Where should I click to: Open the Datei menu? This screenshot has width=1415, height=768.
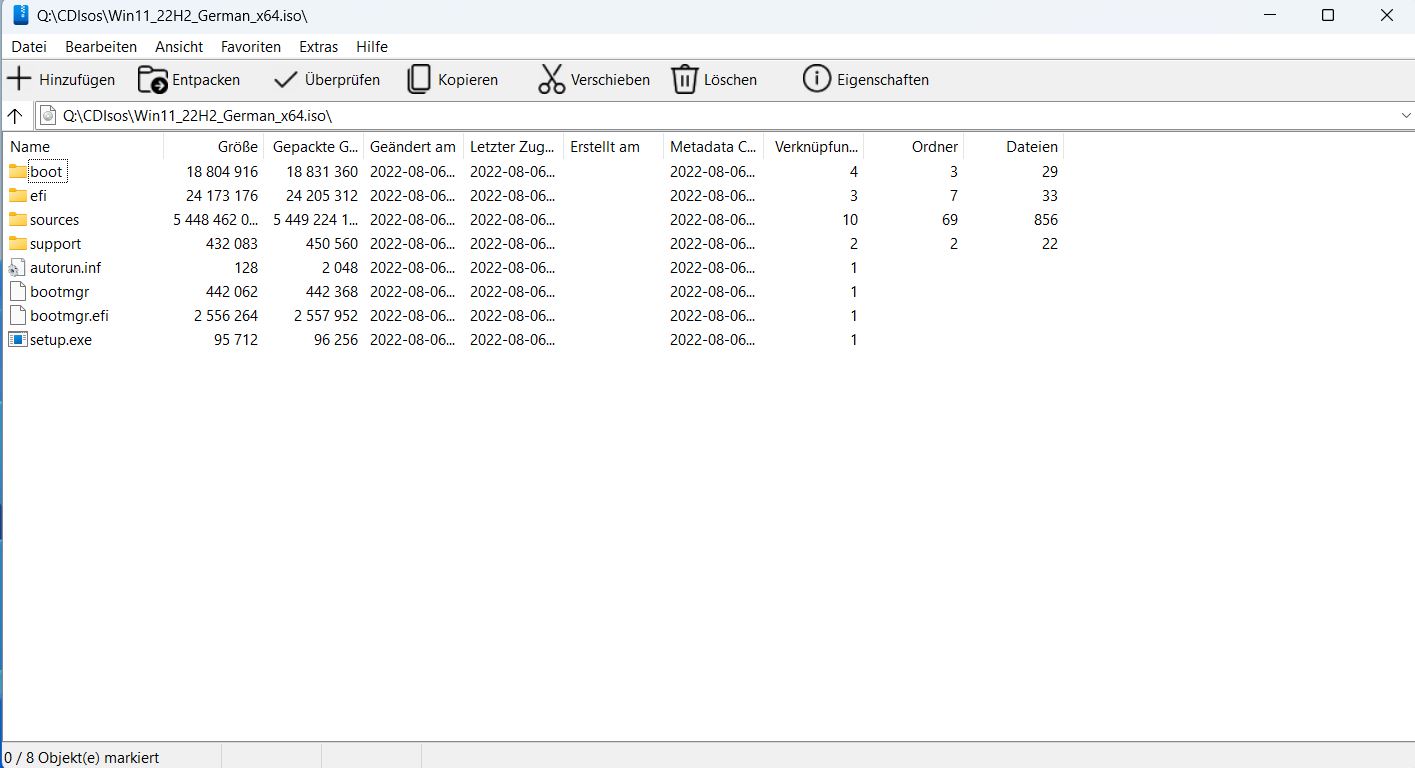click(29, 47)
